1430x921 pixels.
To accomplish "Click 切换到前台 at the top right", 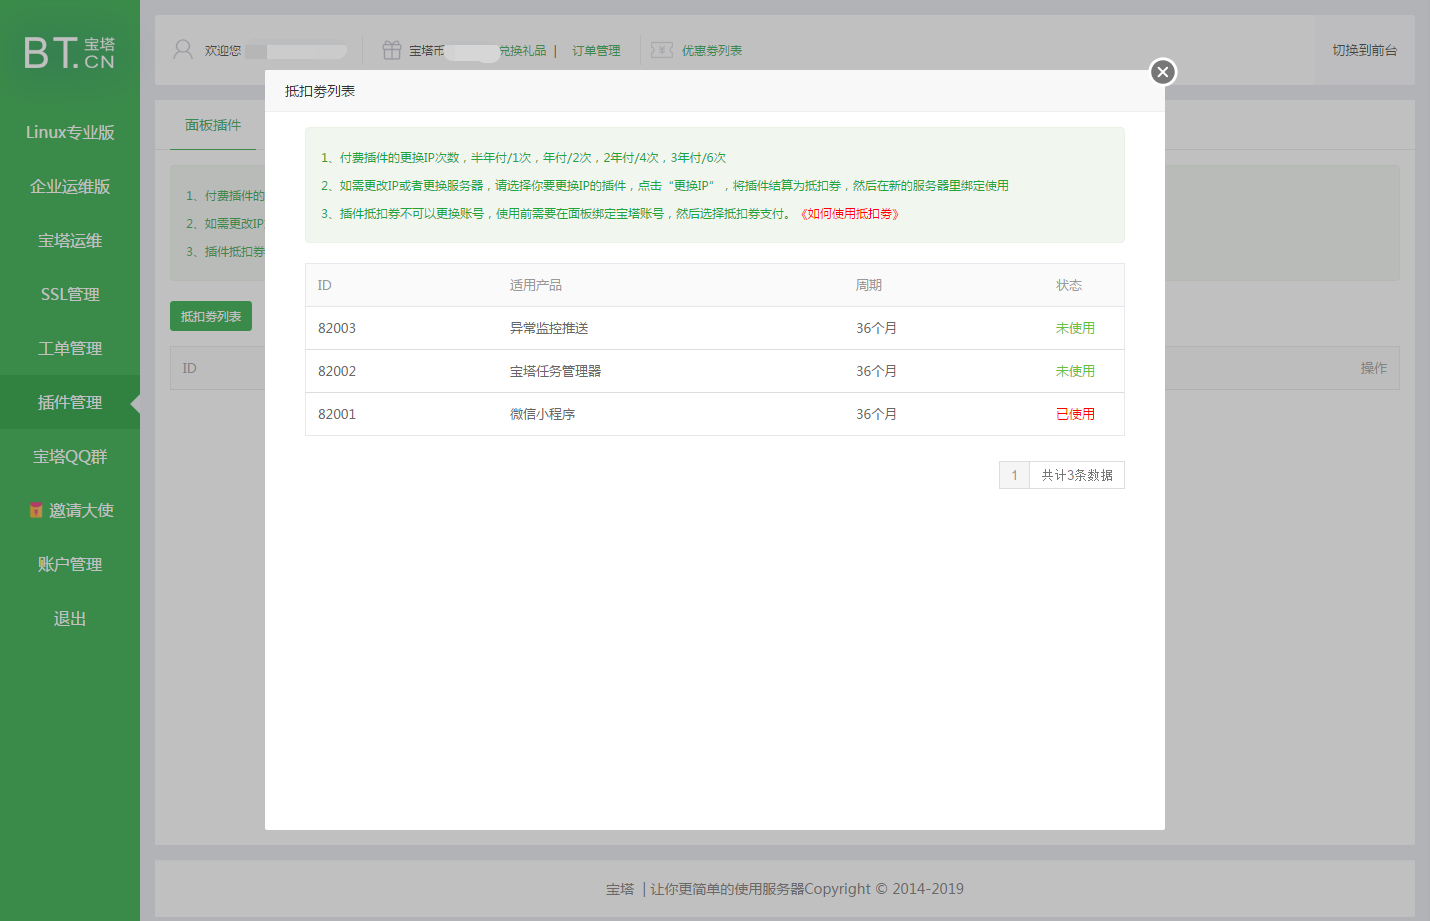I will coord(1364,48).
